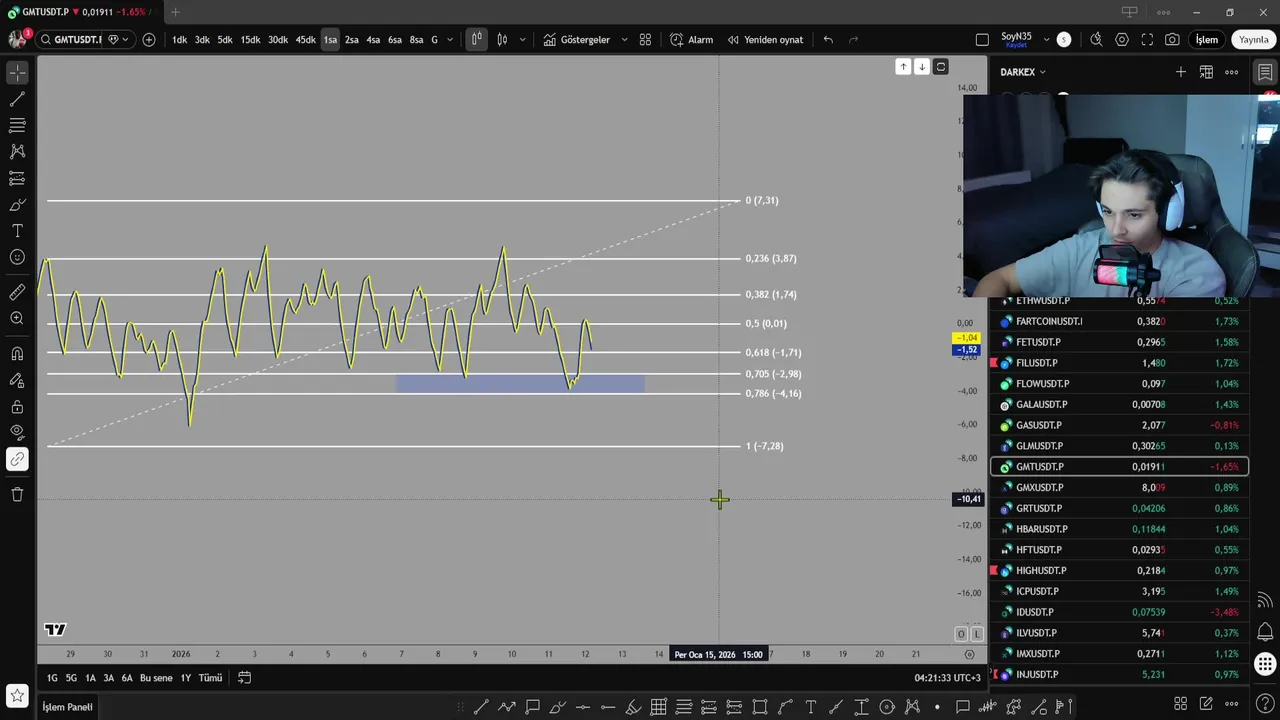Switch to the 15dk timeframe
Screen dimensions: 1280x720
click(250, 40)
